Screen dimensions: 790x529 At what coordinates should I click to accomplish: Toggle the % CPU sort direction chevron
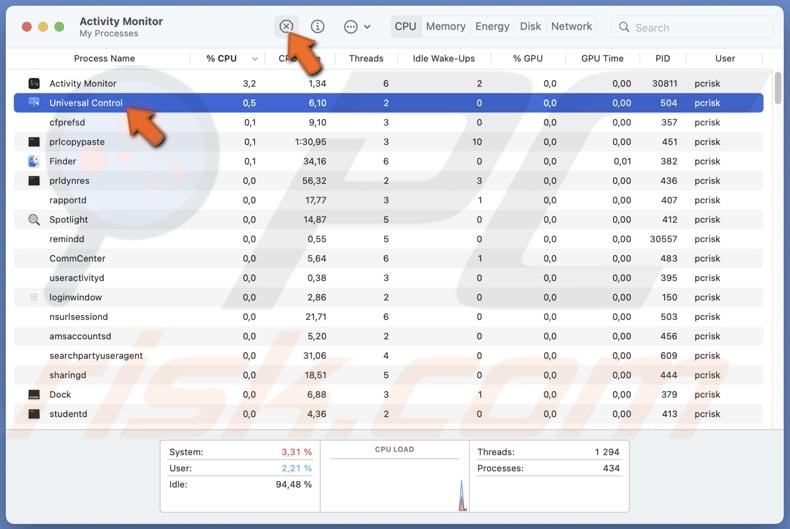255,59
